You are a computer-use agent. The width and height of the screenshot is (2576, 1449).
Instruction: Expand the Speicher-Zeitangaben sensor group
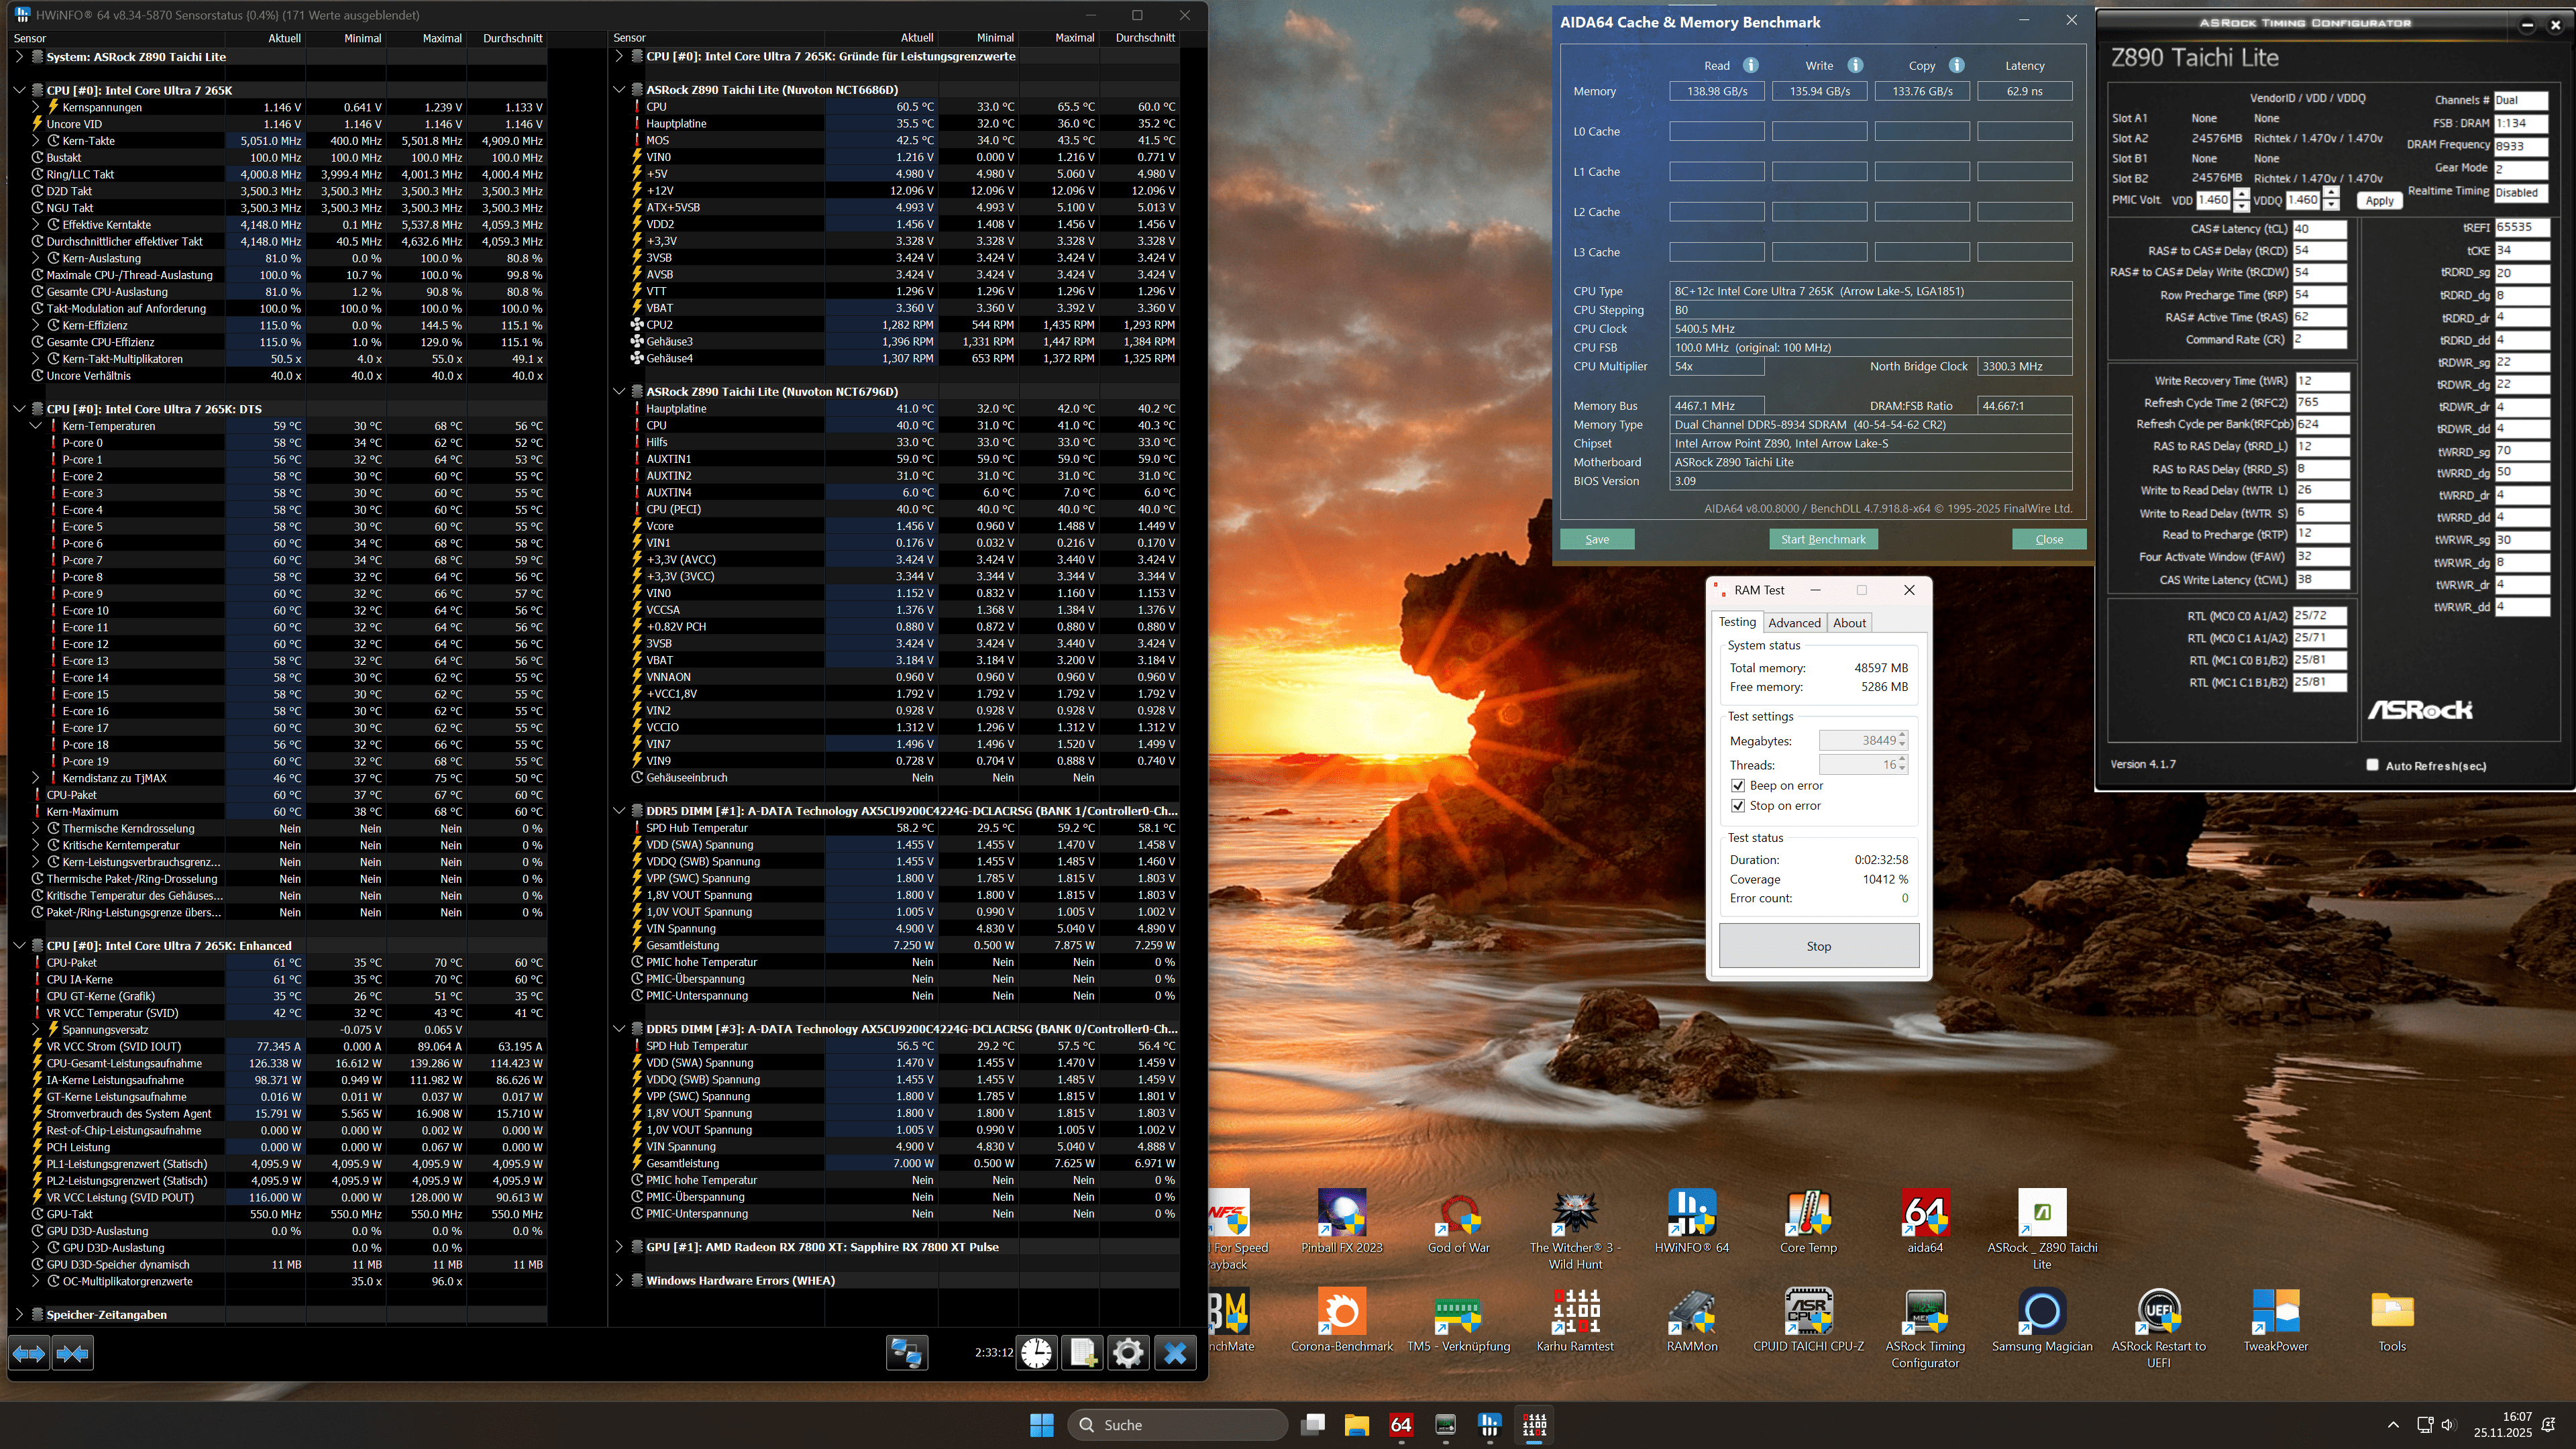click(x=19, y=1314)
